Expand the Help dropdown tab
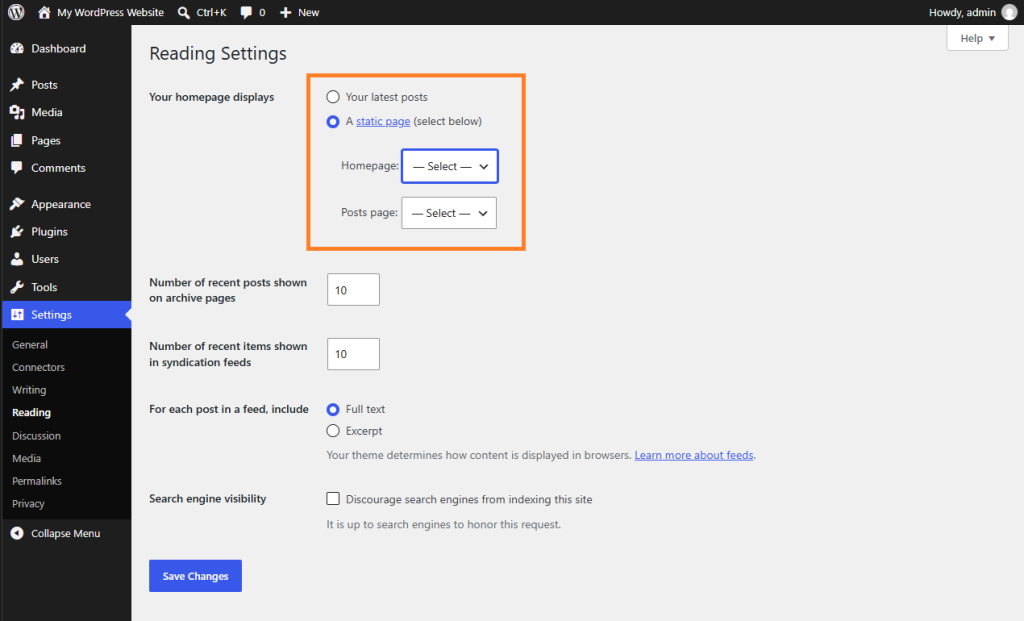Image resolution: width=1024 pixels, height=621 pixels. point(978,39)
